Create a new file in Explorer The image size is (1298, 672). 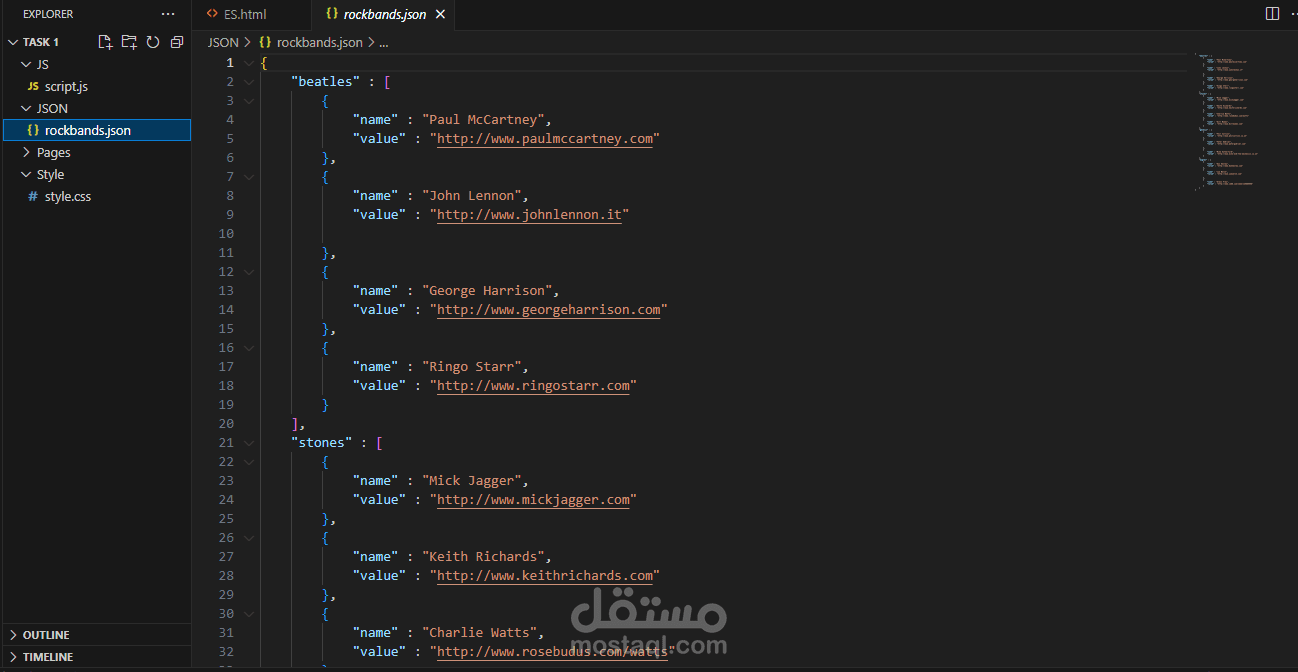click(105, 42)
